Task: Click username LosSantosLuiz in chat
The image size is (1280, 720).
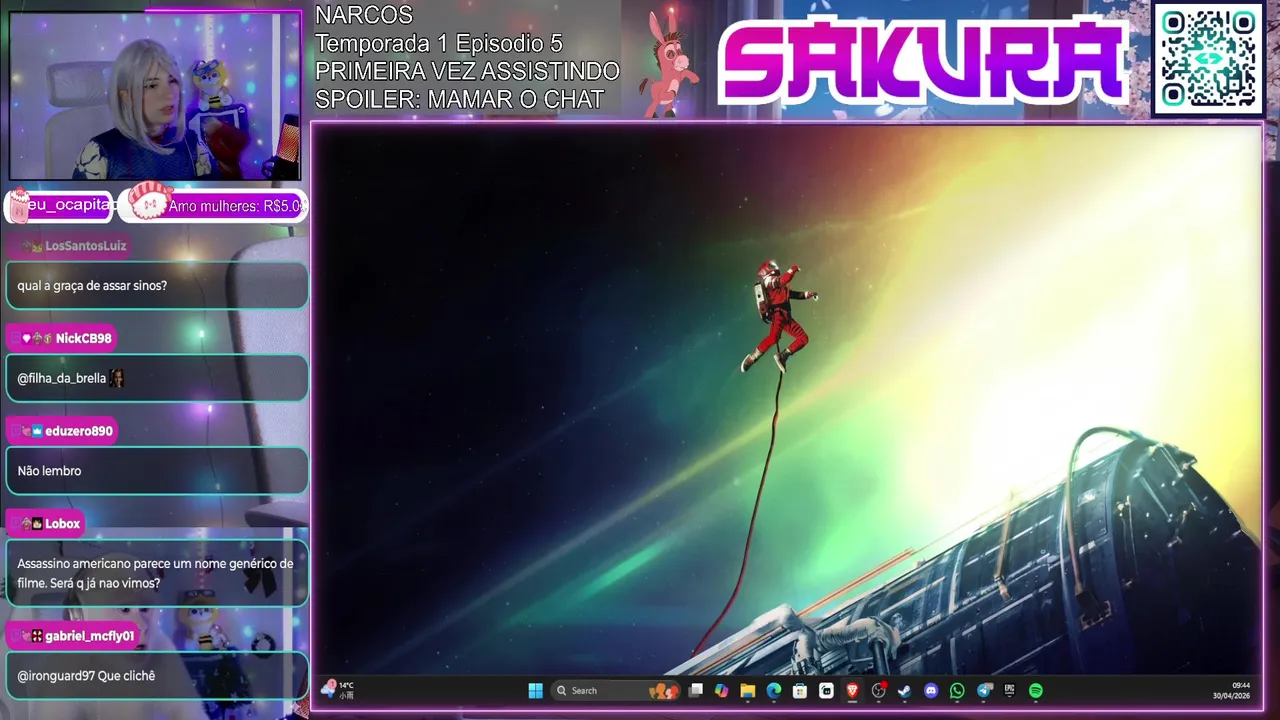Action: 86,246
